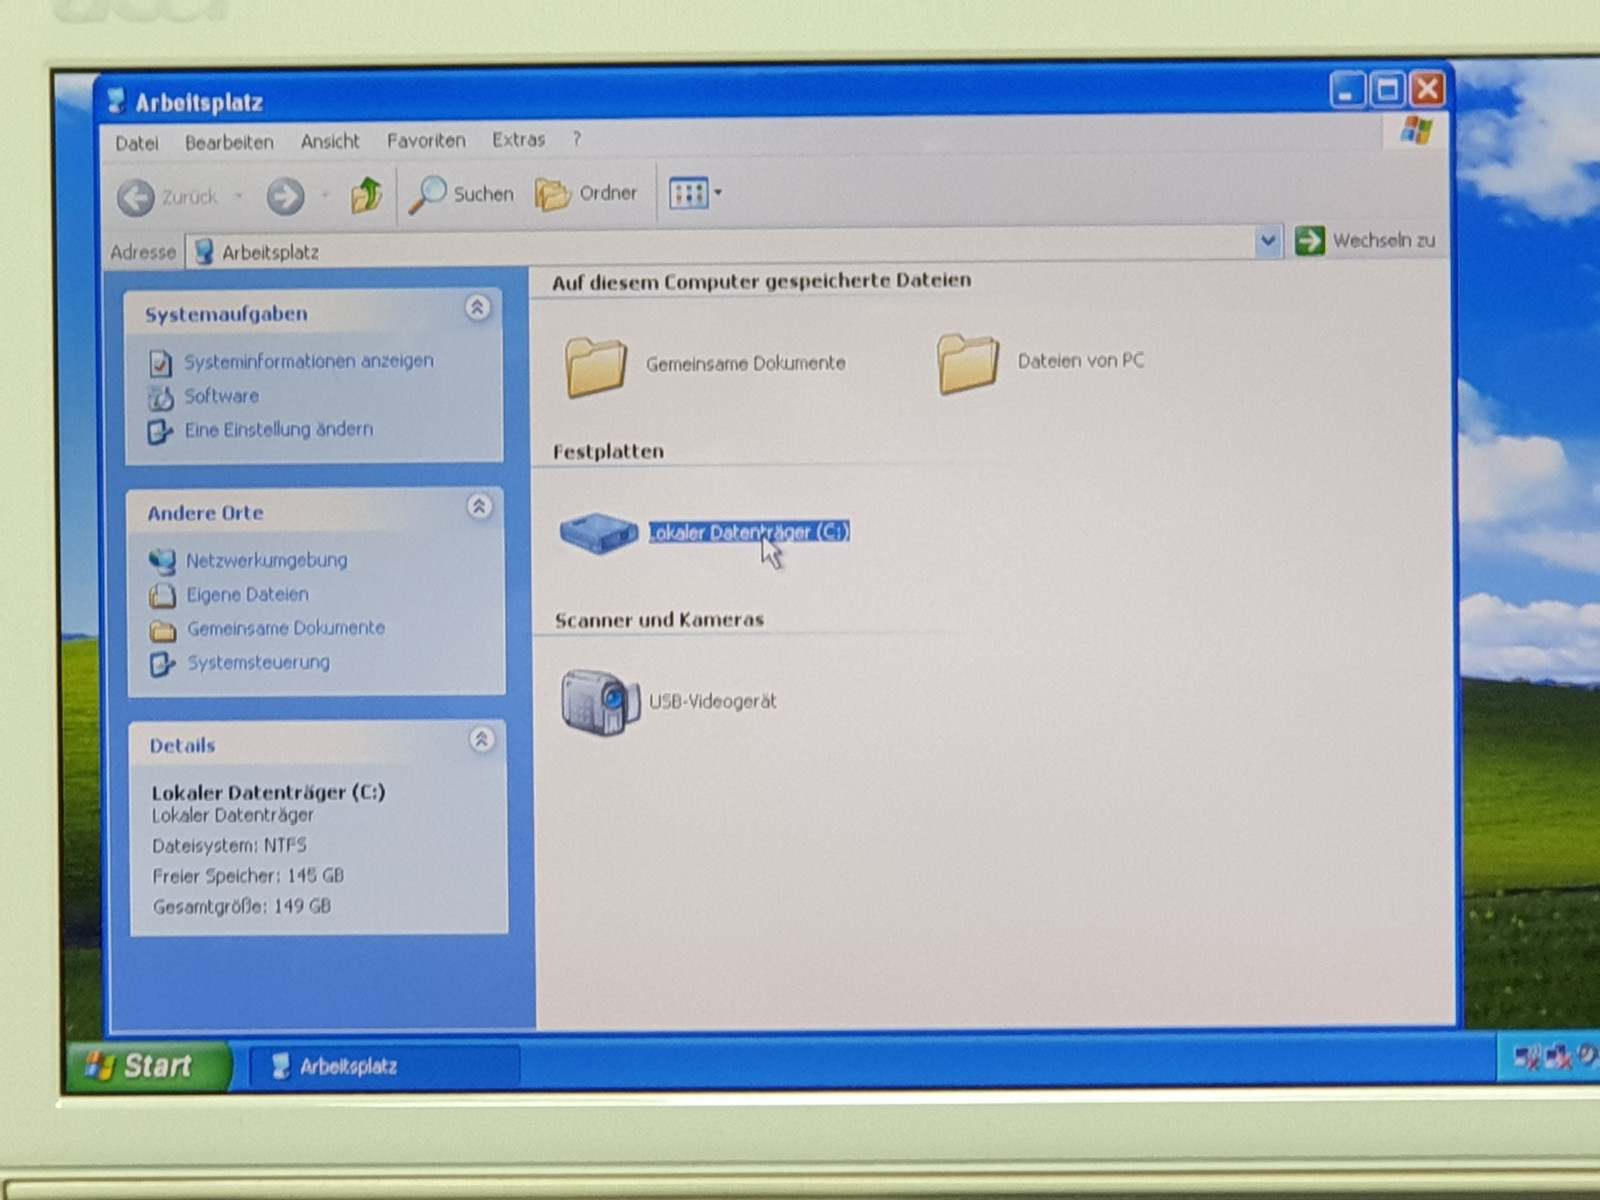Screen dimensions: 1600x1200
Task: Click Systeminformationen anzeigen link
Action: tap(308, 361)
